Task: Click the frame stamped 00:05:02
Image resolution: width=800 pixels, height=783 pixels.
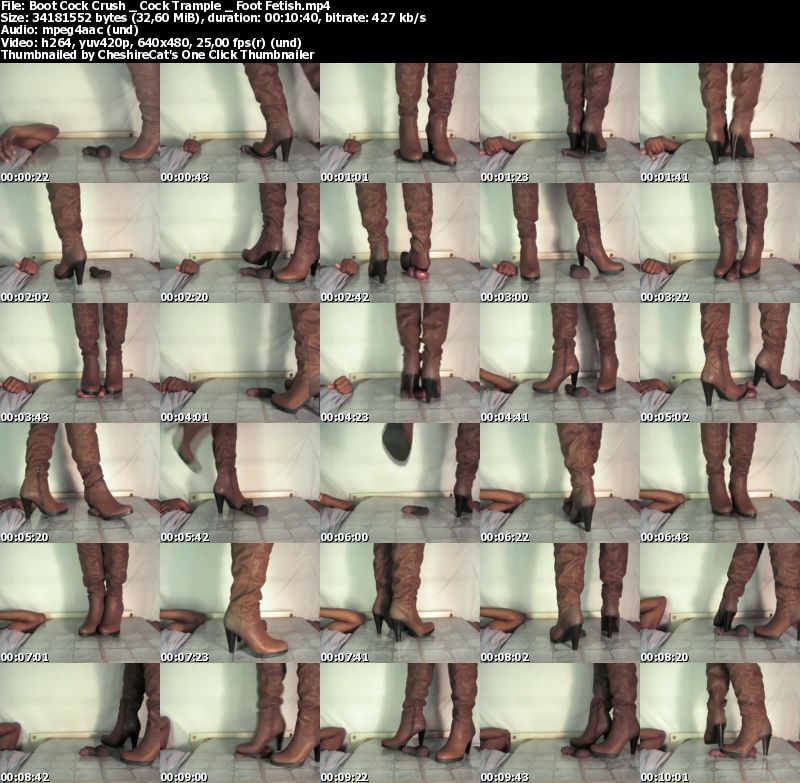Action: (720, 363)
